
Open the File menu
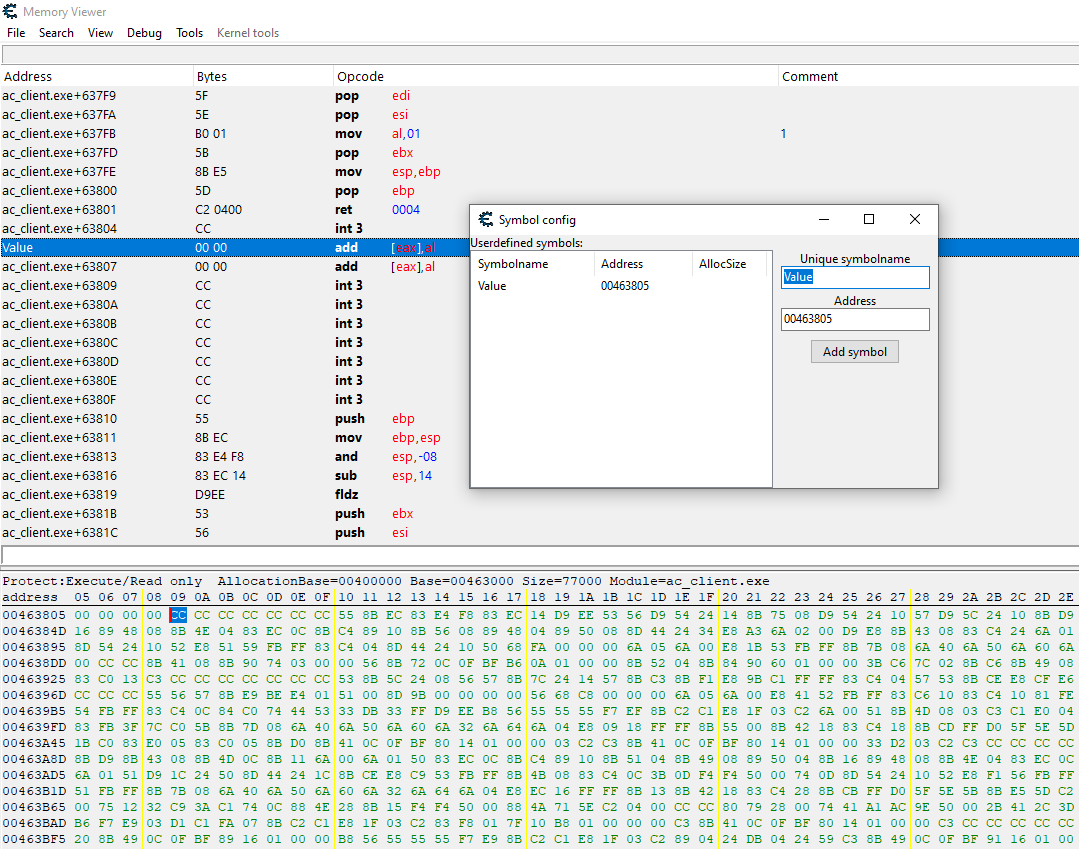16,33
